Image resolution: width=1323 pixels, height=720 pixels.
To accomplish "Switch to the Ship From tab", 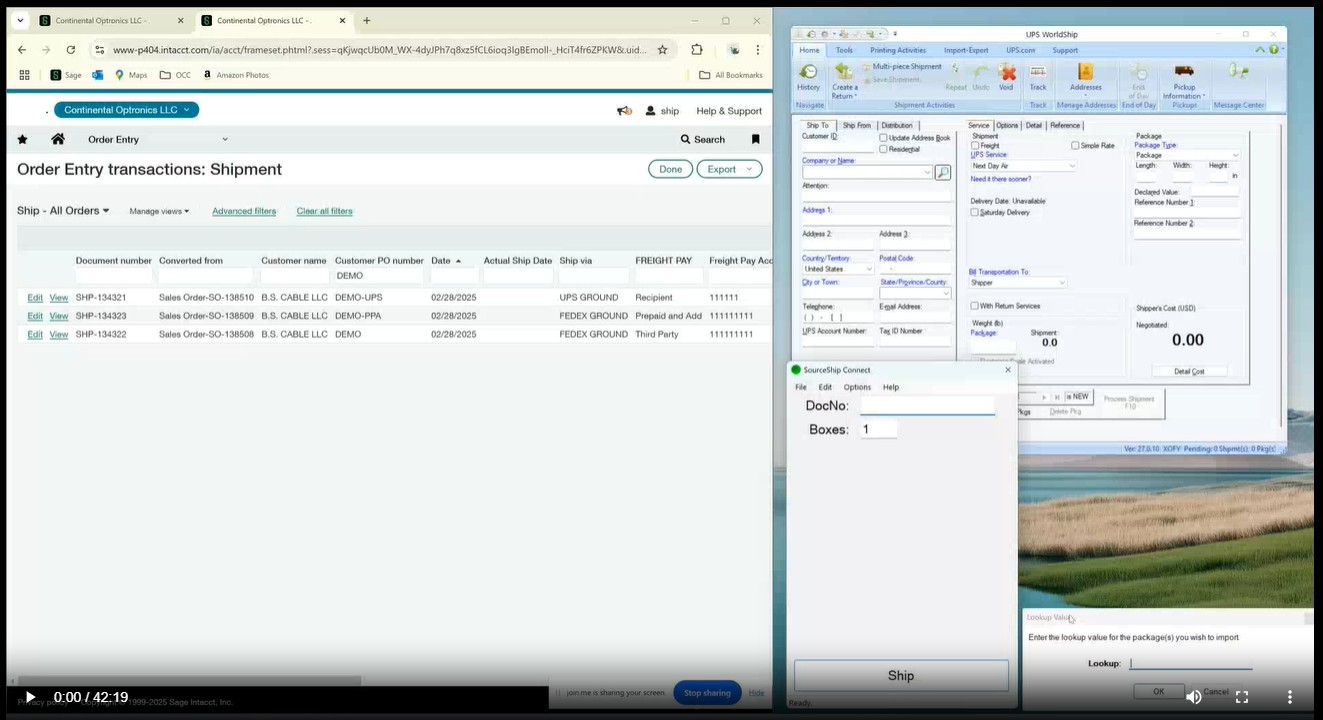I will click(x=856, y=125).
